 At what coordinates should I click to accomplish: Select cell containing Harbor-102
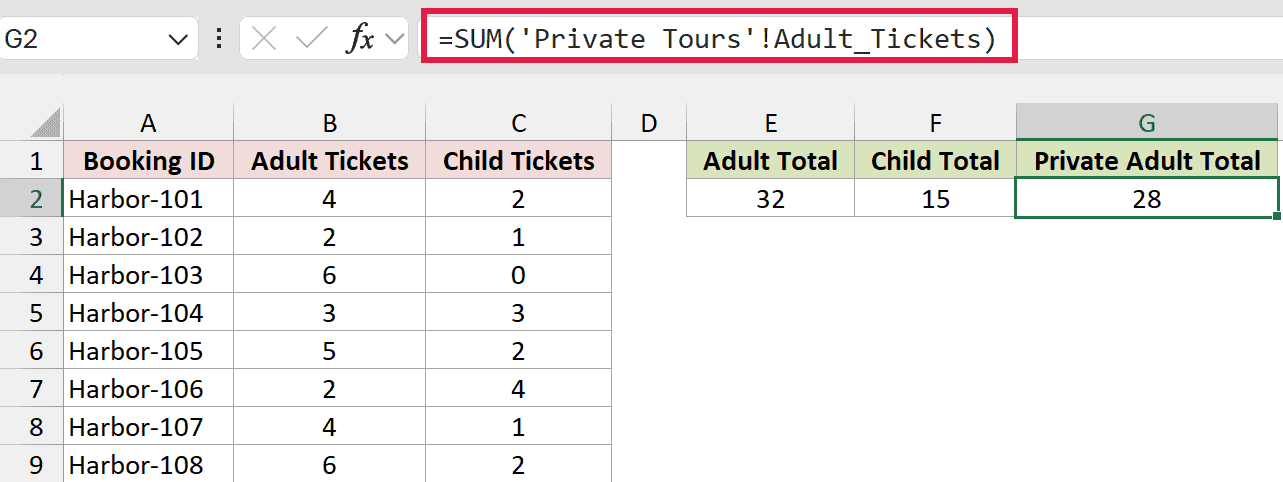[148, 237]
